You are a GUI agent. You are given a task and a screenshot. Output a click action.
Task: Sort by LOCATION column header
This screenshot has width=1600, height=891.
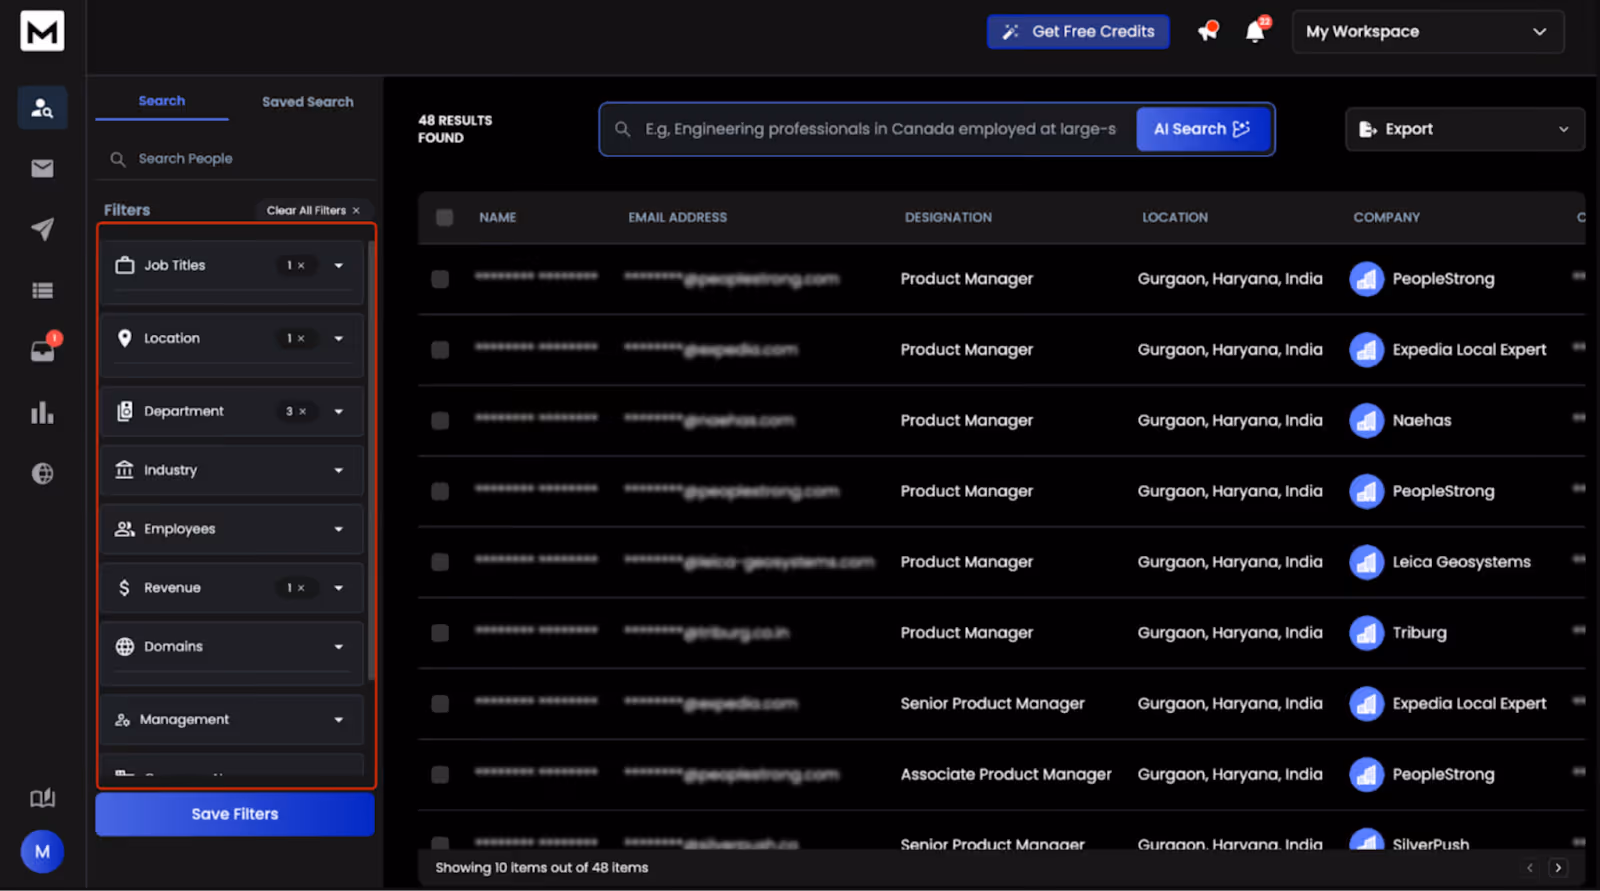(x=1175, y=217)
